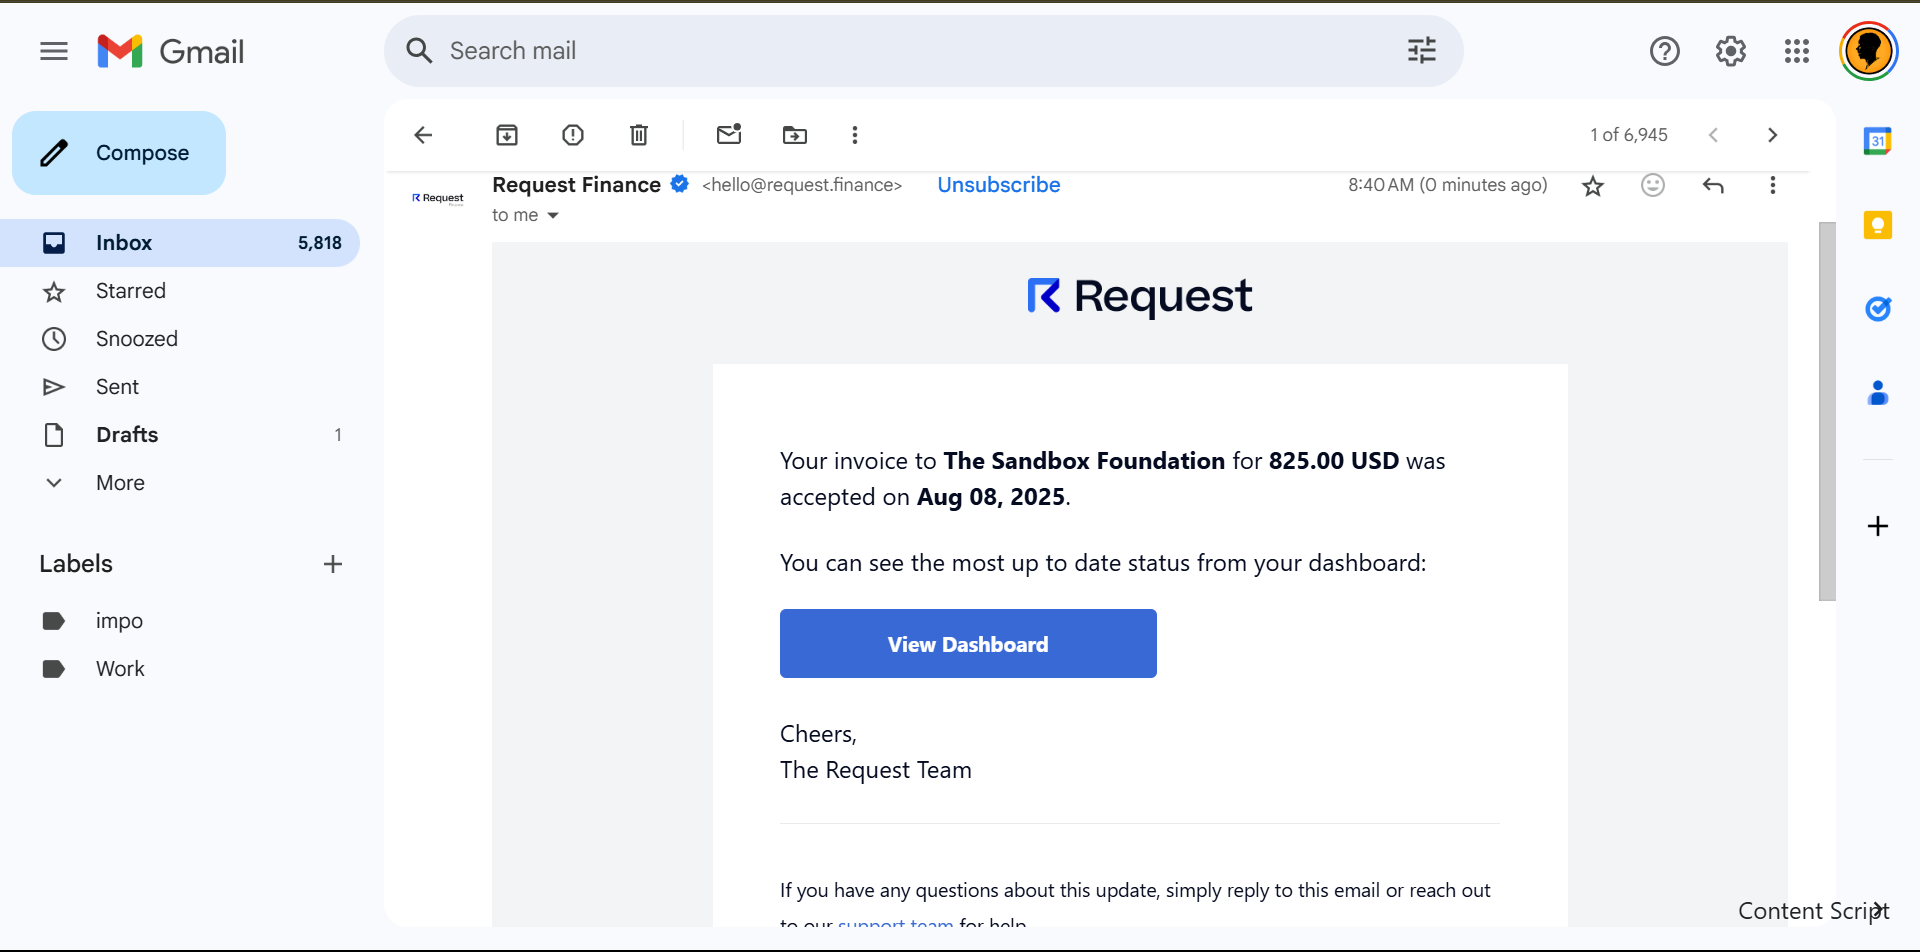Image resolution: width=1920 pixels, height=952 pixels.
Task: Expand recipient details next to 'to me'
Action: coord(553,216)
